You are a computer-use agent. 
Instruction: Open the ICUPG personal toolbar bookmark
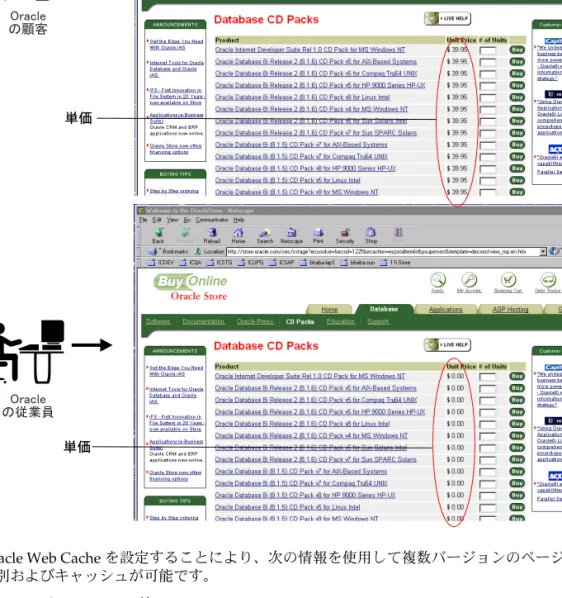point(250,262)
